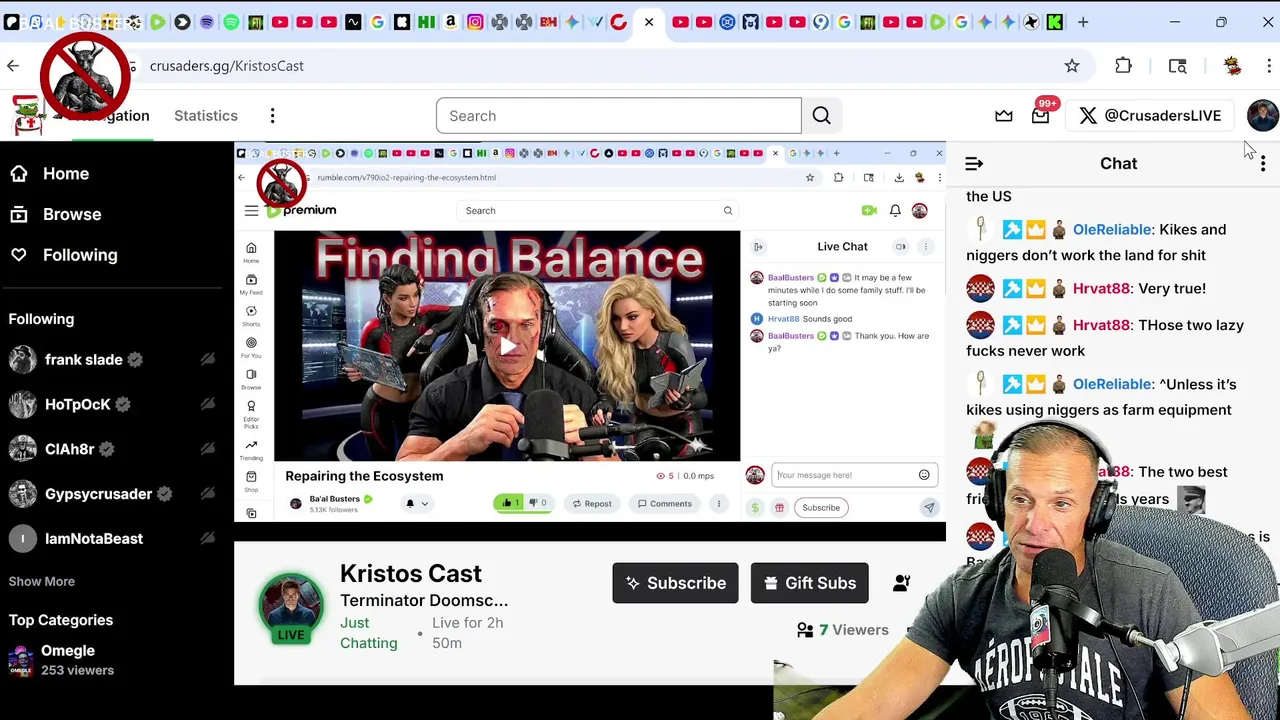The width and height of the screenshot is (1280, 720).
Task: Open Rumble video three-dot options
Action: [x=718, y=504]
